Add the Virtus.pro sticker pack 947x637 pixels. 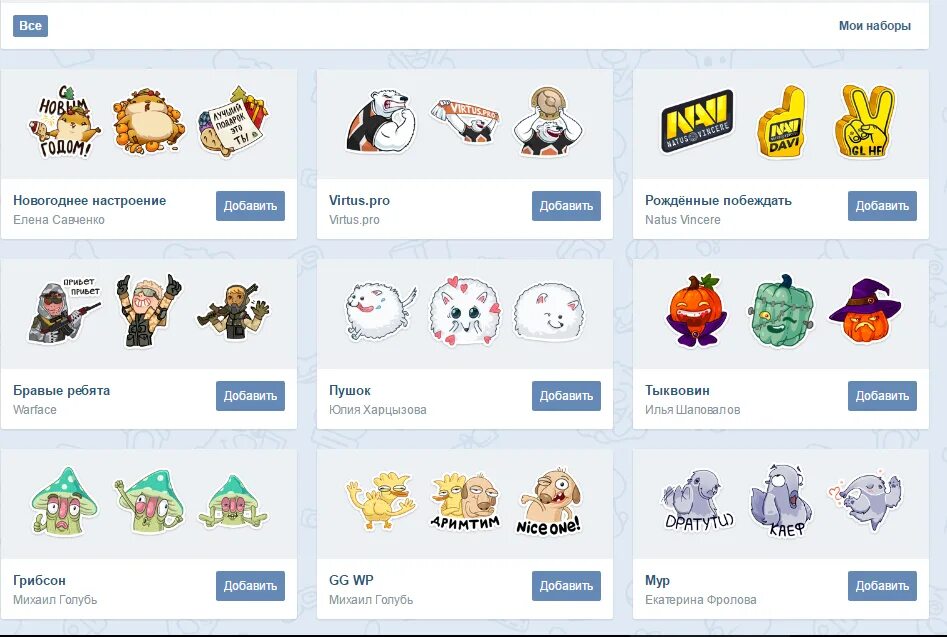[x=566, y=206]
